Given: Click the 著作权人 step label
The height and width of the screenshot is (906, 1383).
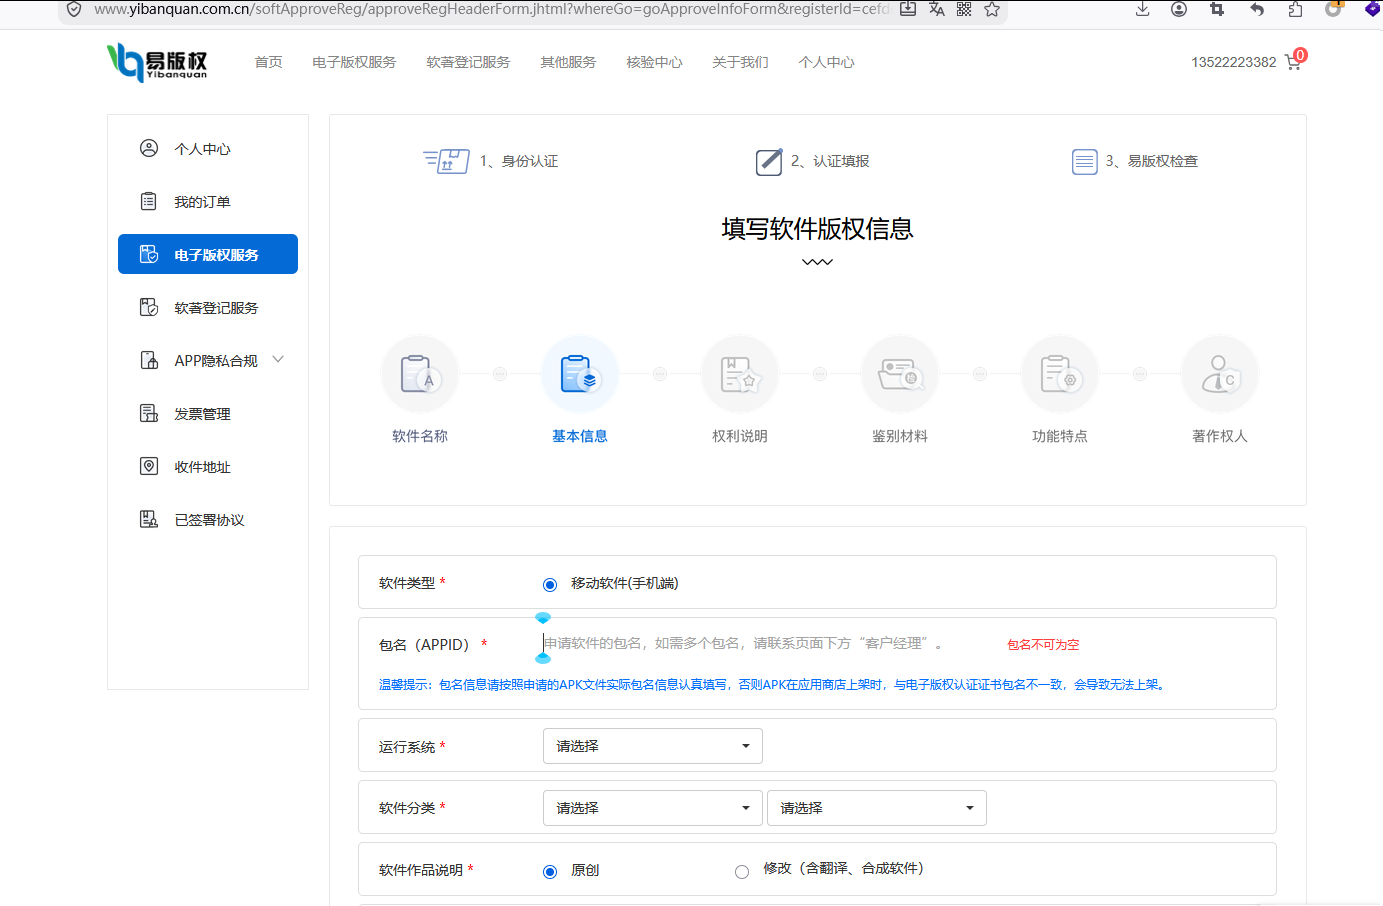Looking at the screenshot, I should 1220,436.
